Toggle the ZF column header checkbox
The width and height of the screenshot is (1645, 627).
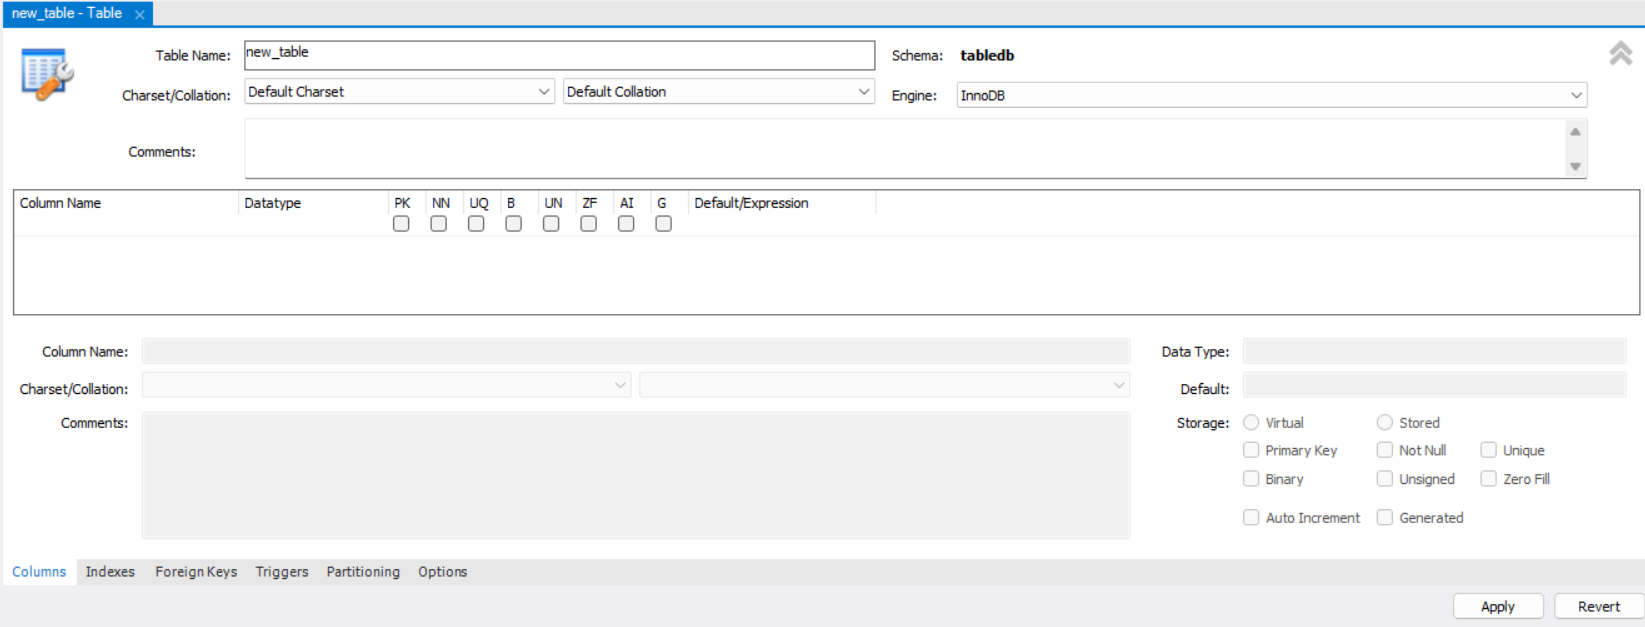pyautogui.click(x=588, y=224)
